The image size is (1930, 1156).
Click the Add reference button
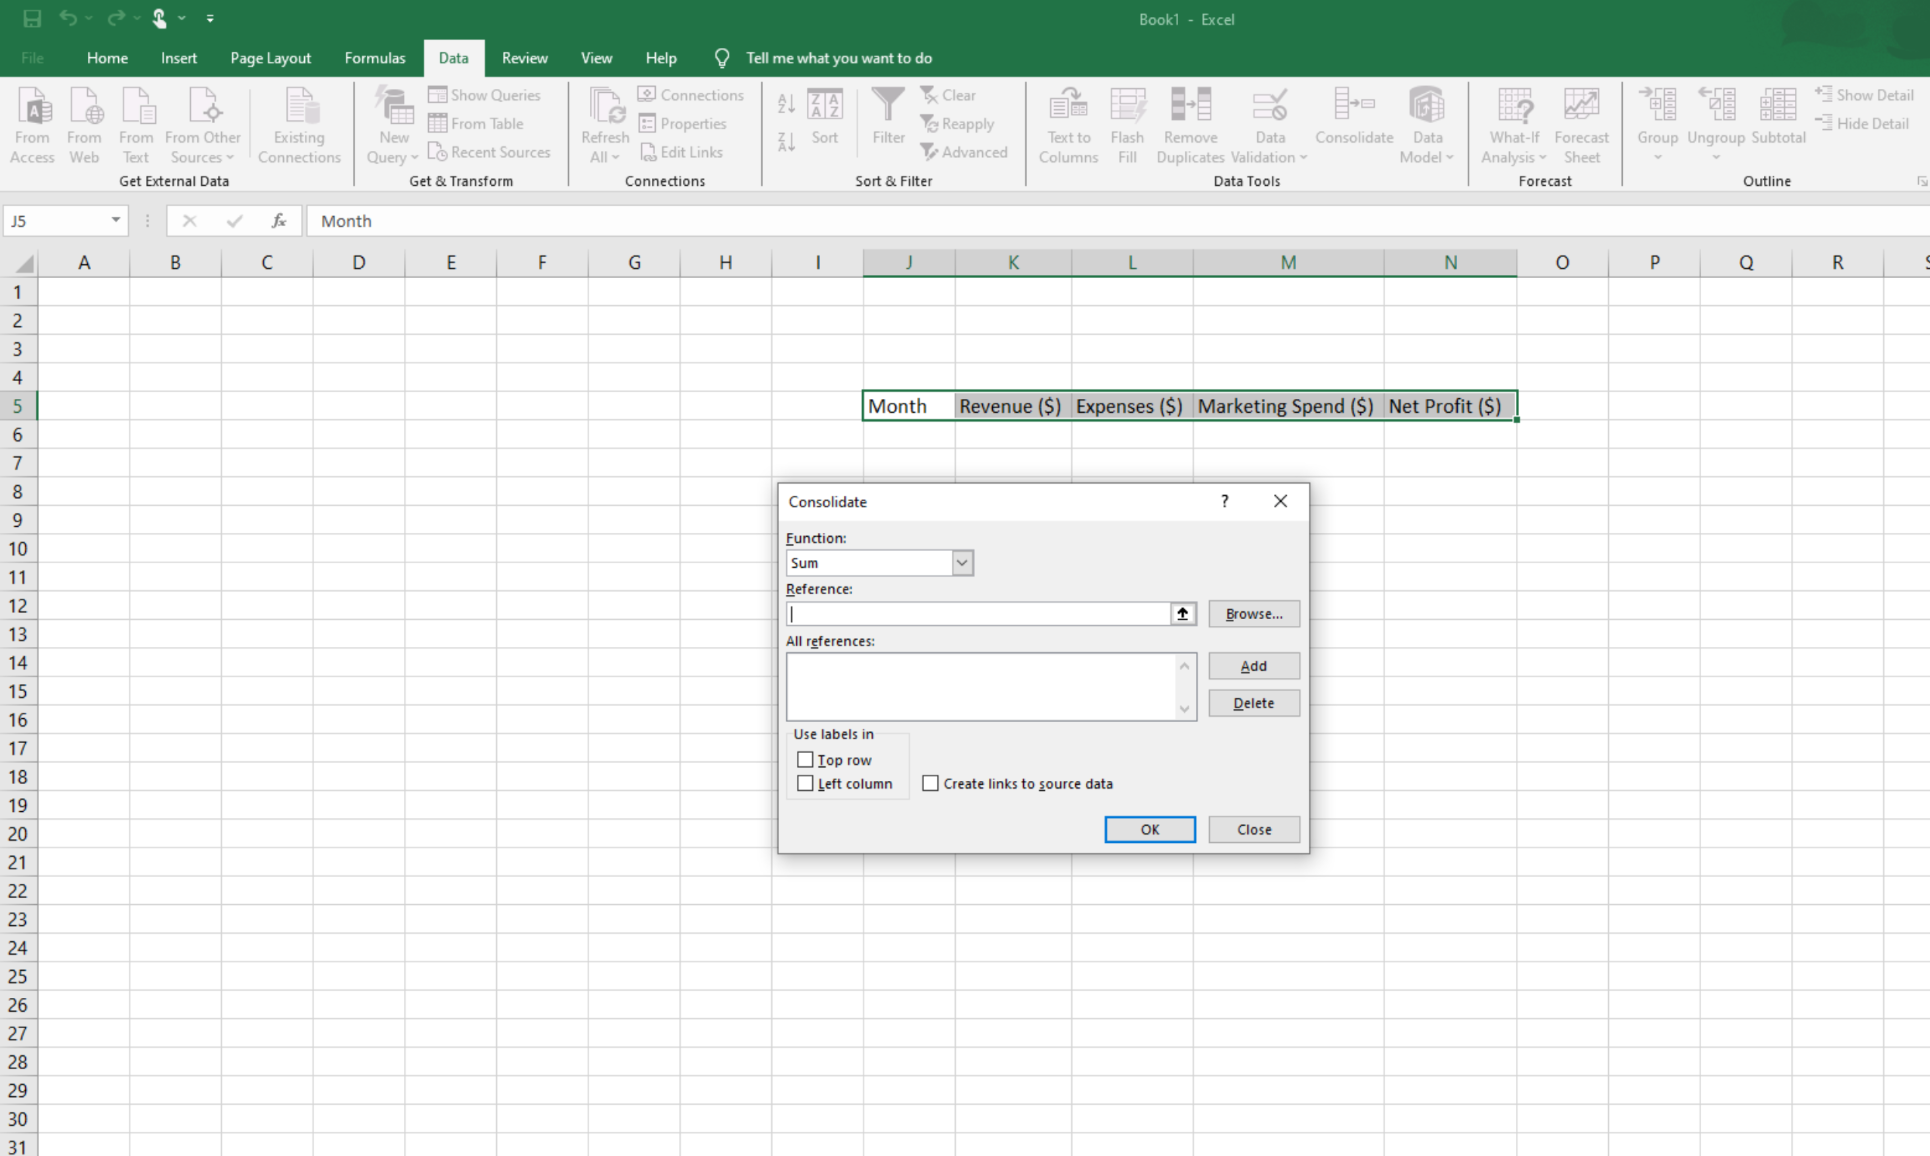coord(1254,666)
